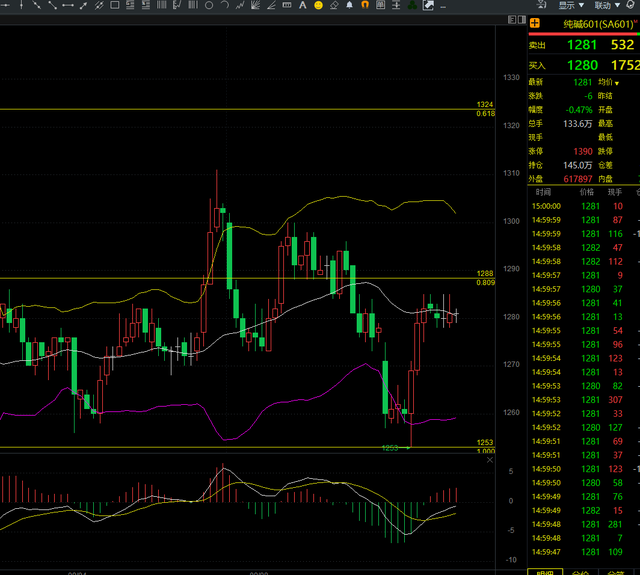Toggle the left panel layout icon
Image resolution: width=640 pixels, height=575 pixels.
coord(511,20)
